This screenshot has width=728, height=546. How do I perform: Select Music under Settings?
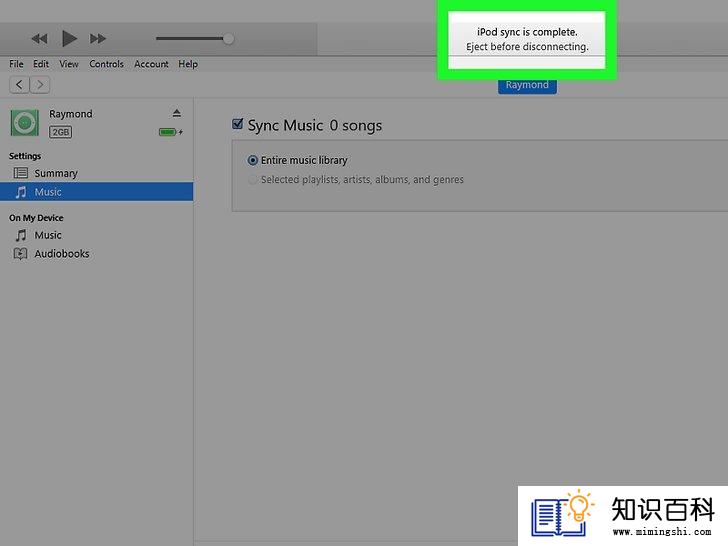click(97, 192)
